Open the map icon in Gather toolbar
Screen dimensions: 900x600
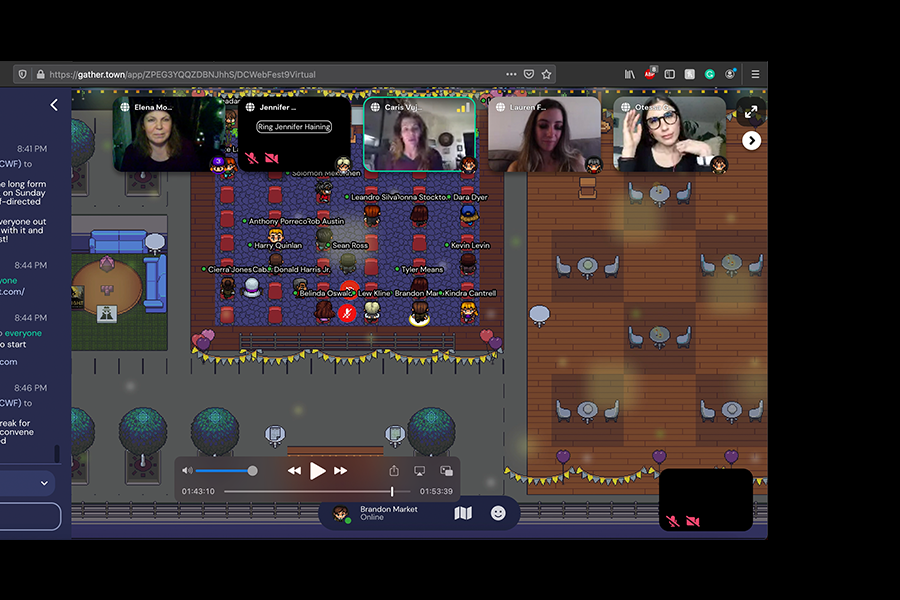pos(463,513)
